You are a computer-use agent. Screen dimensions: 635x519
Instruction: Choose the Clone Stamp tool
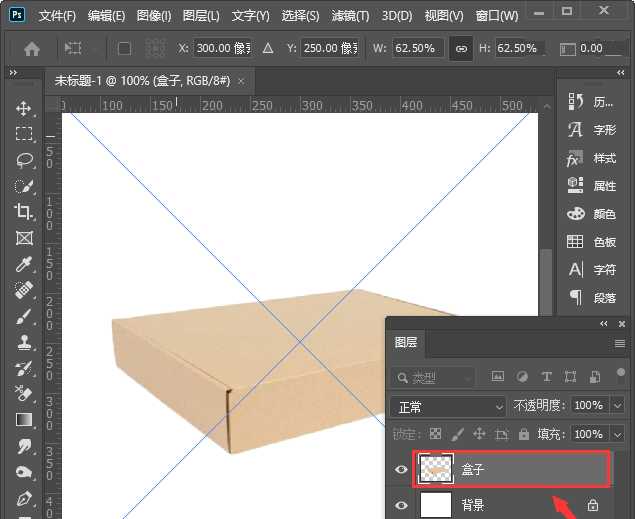point(24,342)
